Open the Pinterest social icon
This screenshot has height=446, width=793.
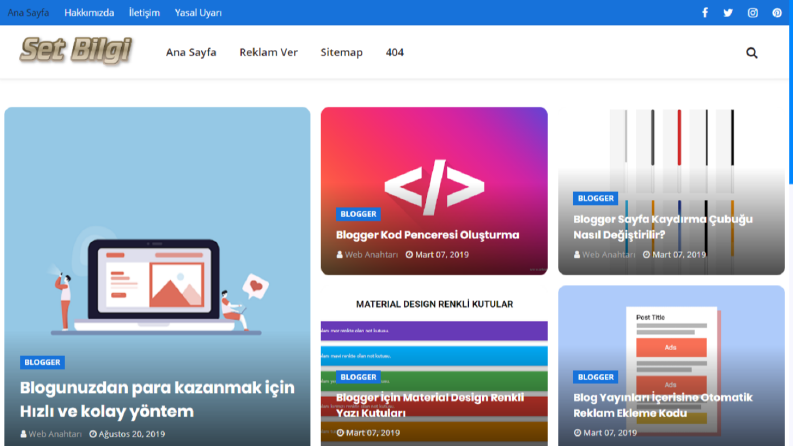777,13
